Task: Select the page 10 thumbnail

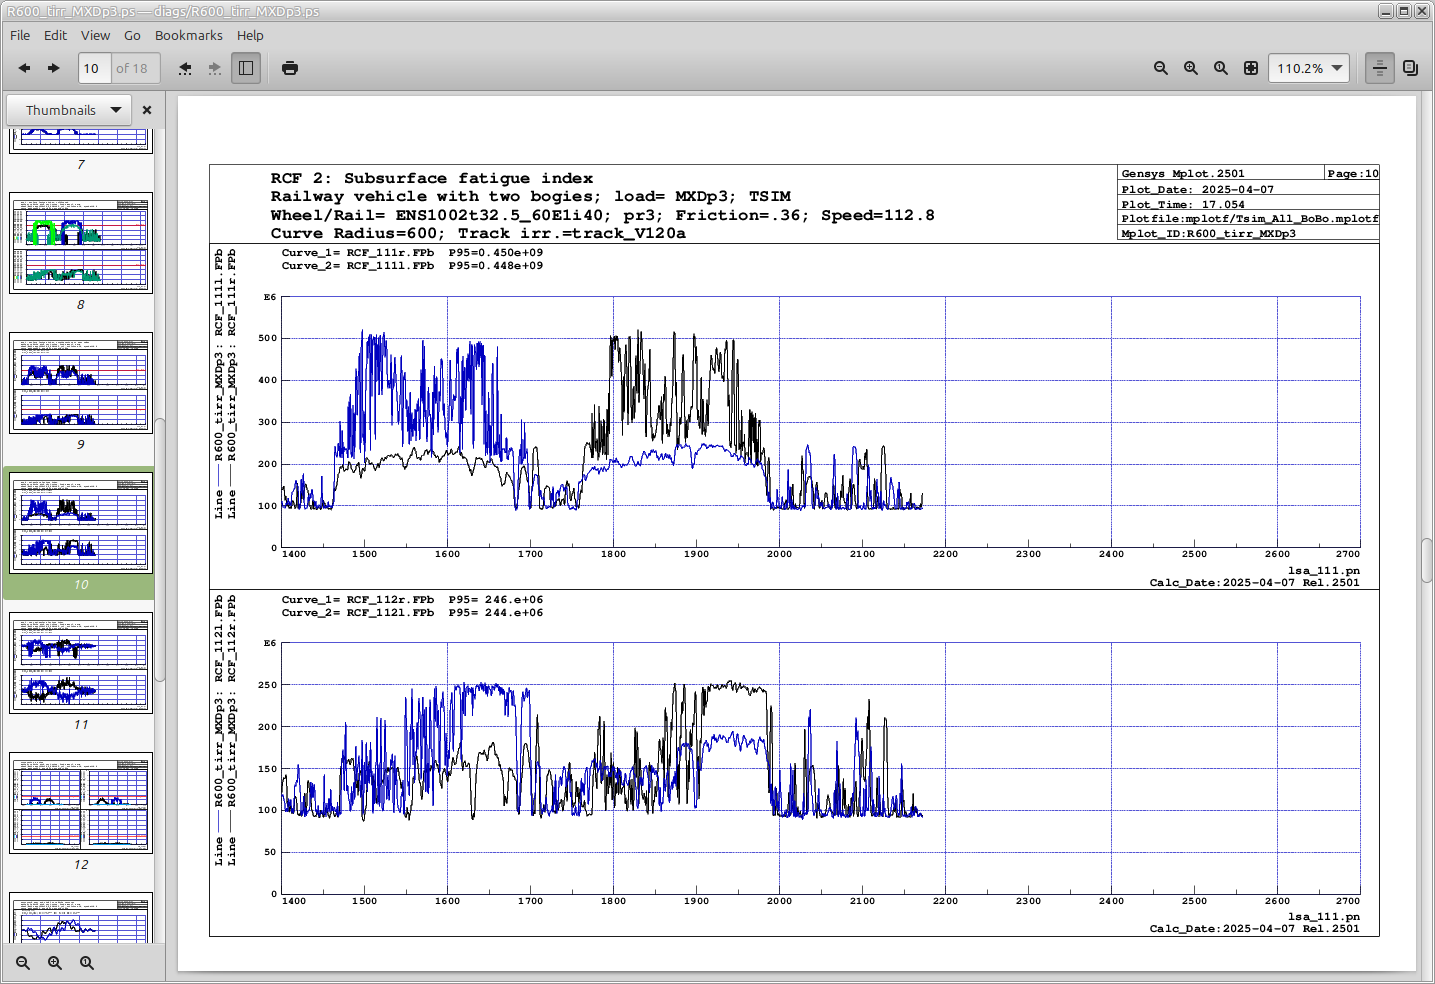Action: 81,523
